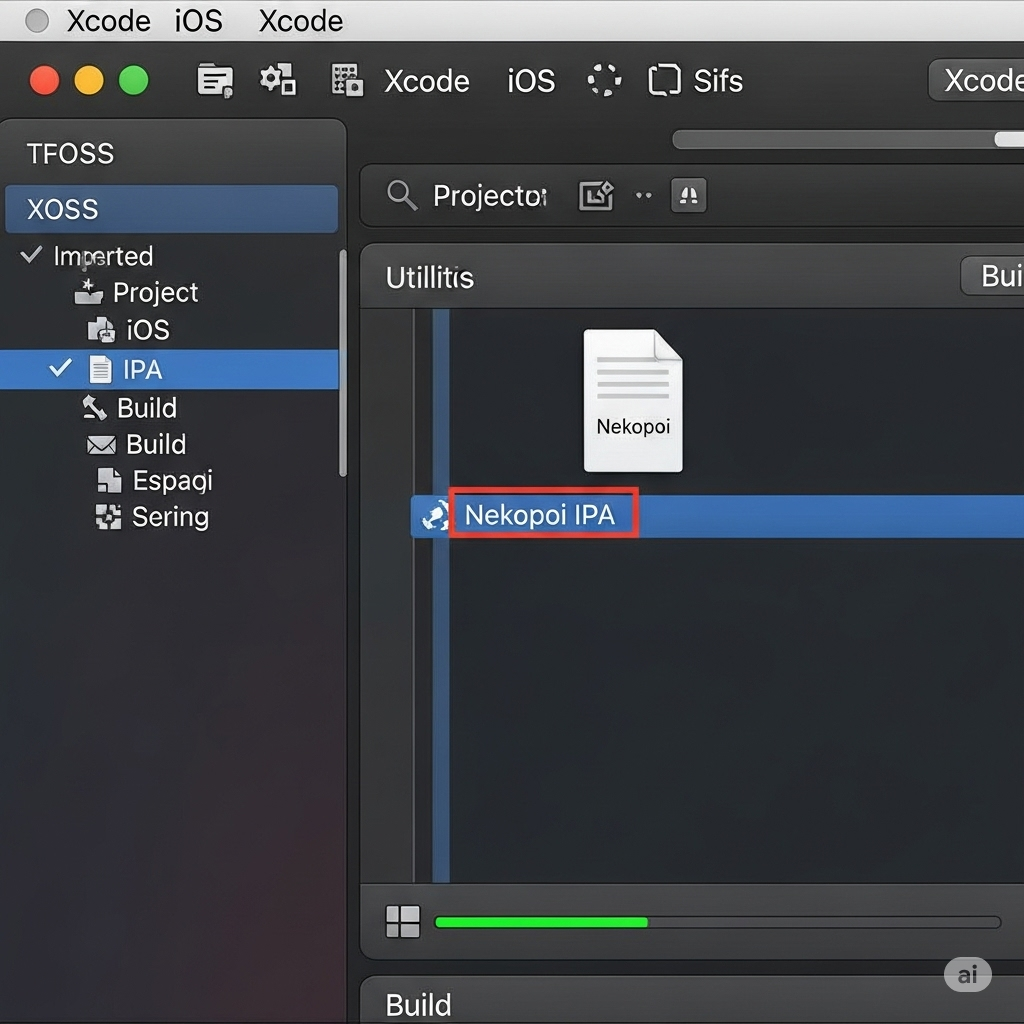Select the Nekopoi IPA list row

717,516
